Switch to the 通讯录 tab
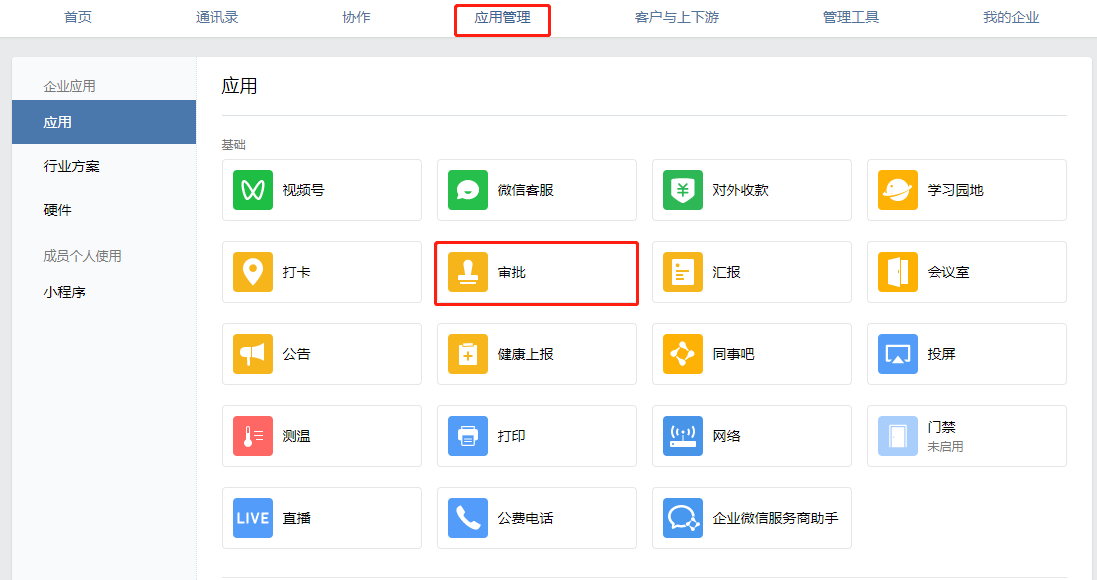The height and width of the screenshot is (580, 1097). (x=217, y=17)
